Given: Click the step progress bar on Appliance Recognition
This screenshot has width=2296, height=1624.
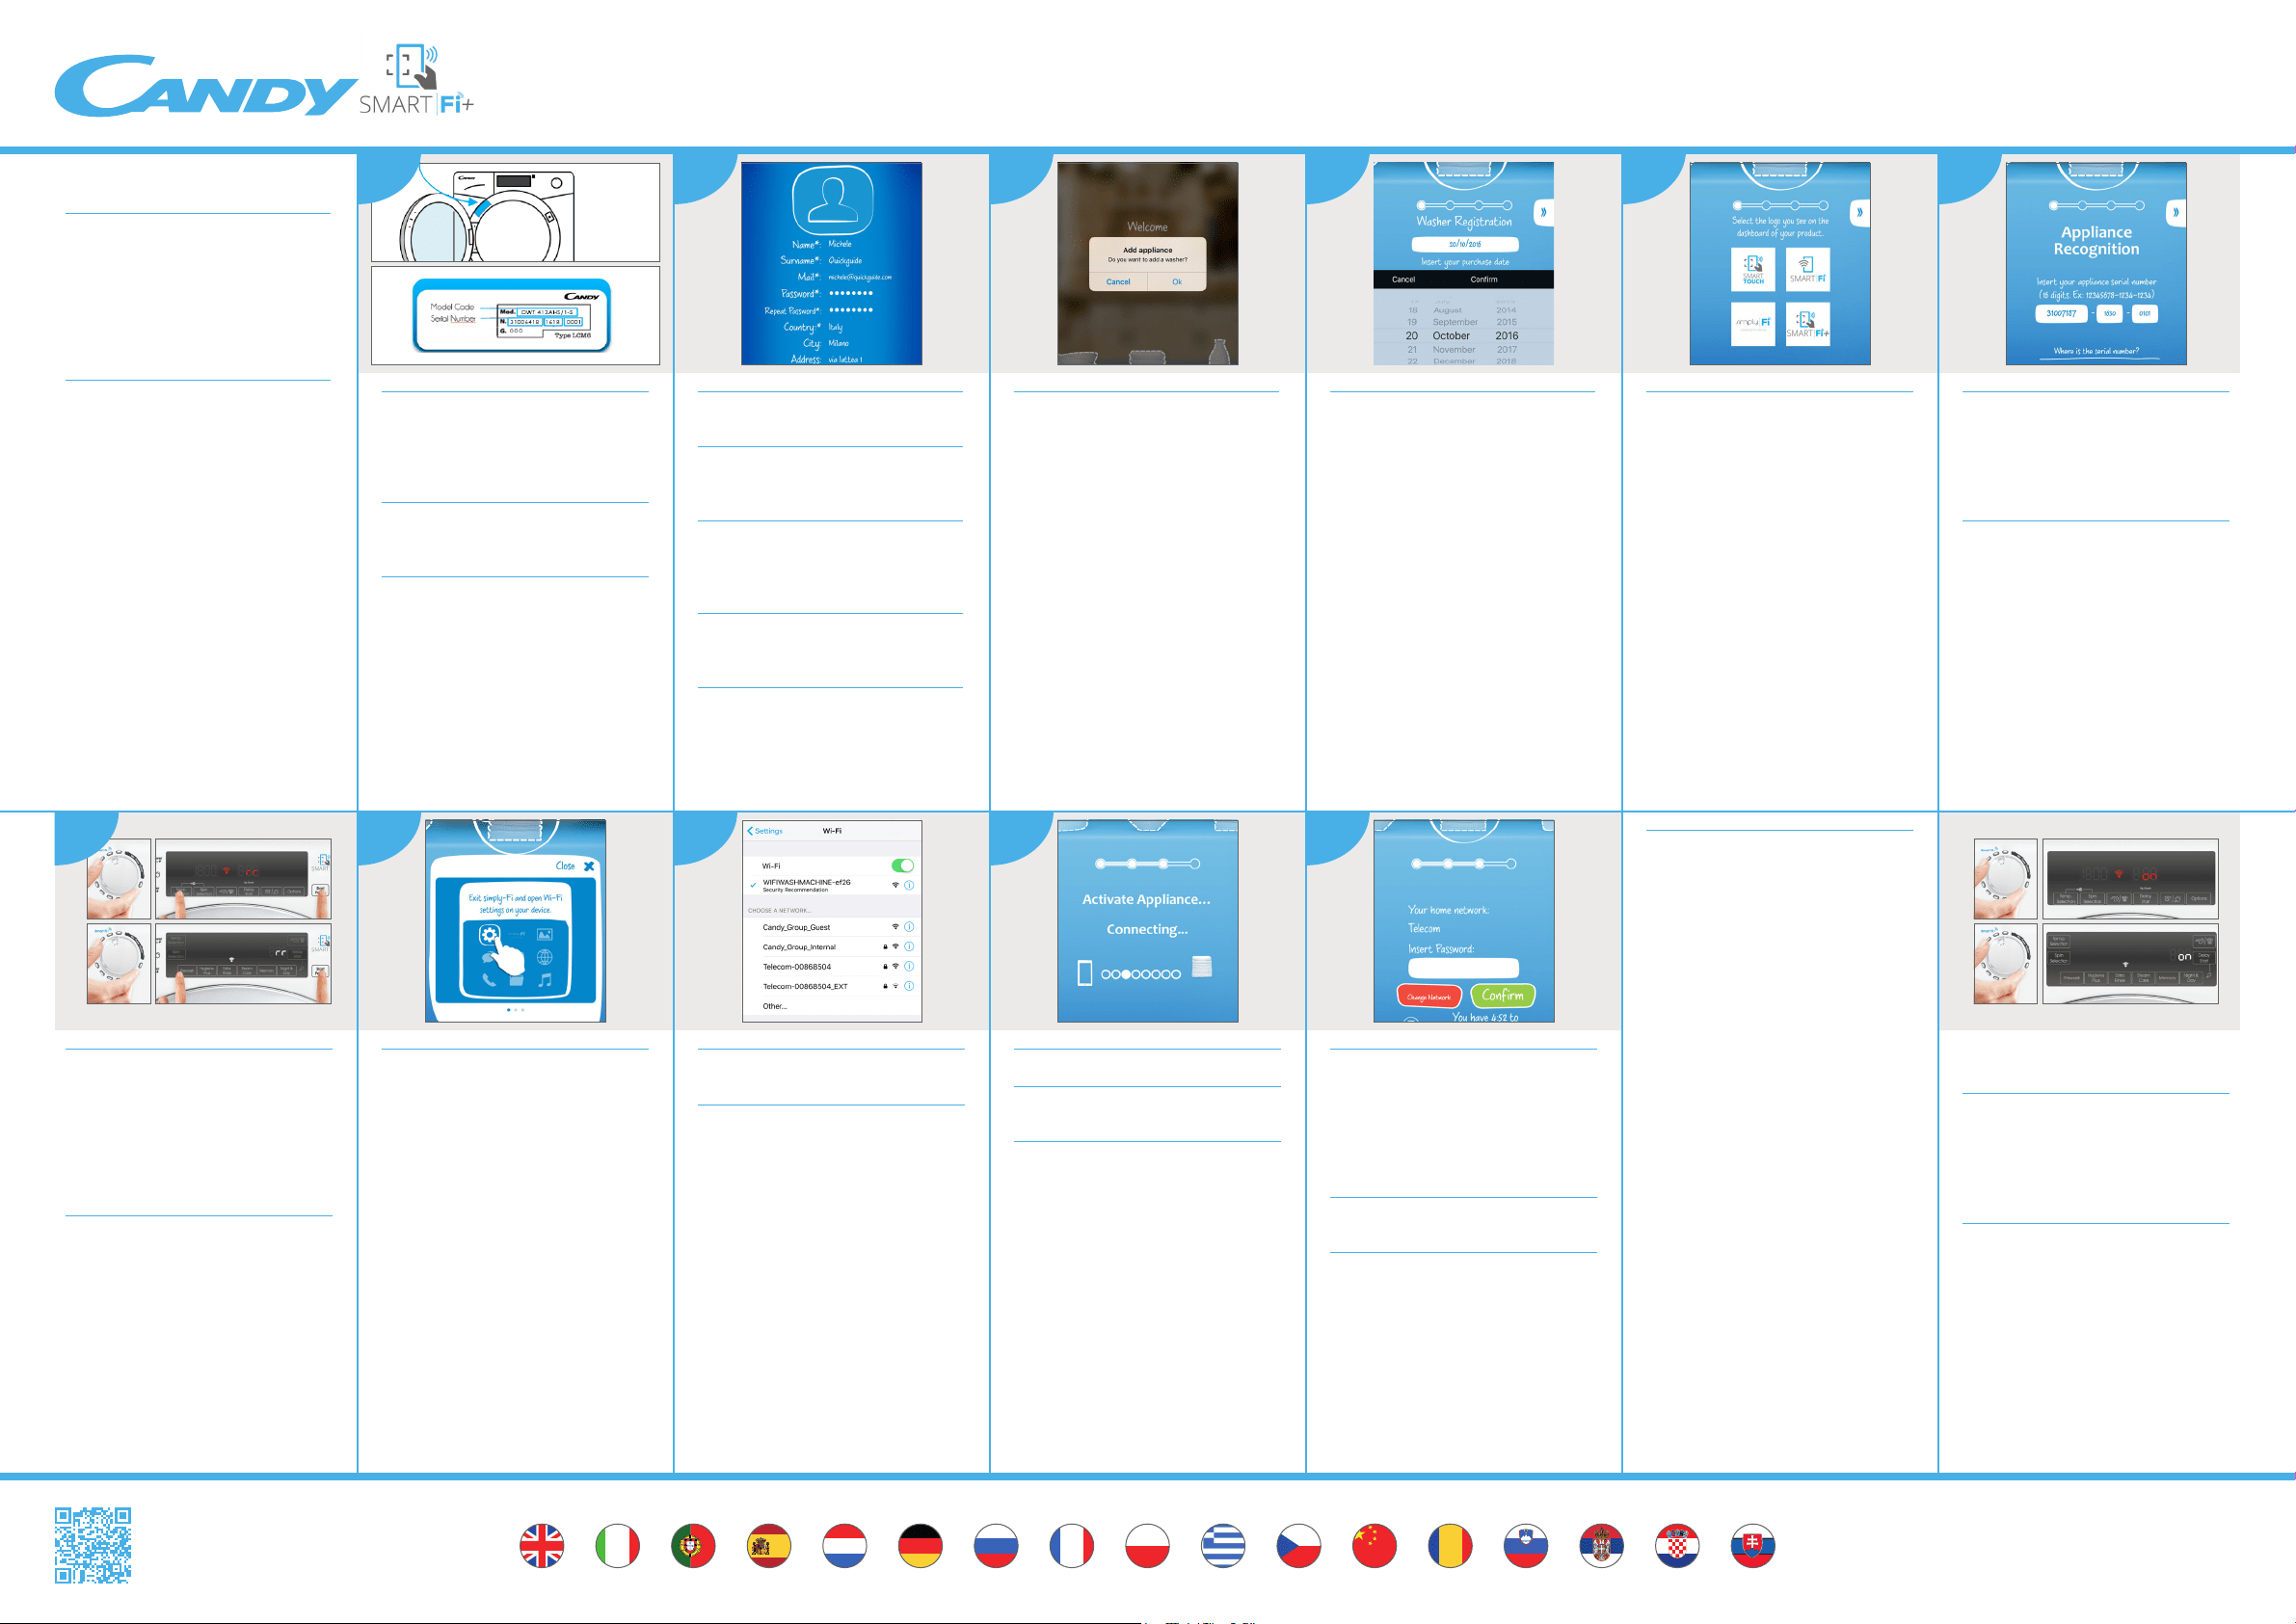Looking at the screenshot, I should coord(2097,206).
